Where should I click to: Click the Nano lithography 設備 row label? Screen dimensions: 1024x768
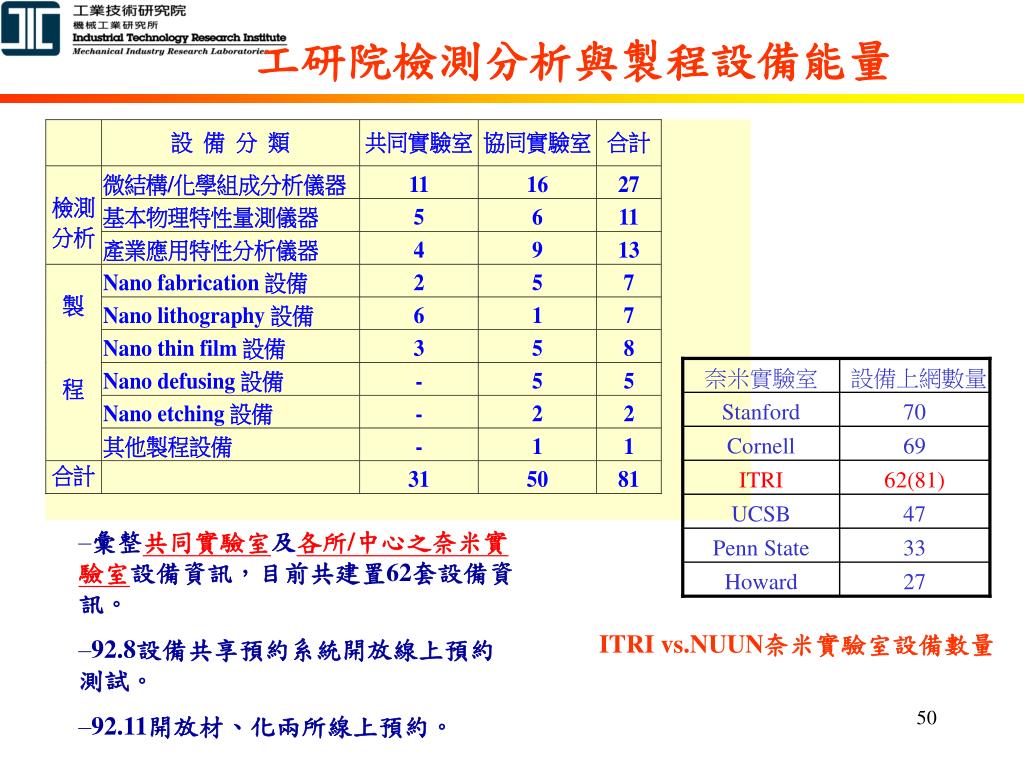(208, 315)
